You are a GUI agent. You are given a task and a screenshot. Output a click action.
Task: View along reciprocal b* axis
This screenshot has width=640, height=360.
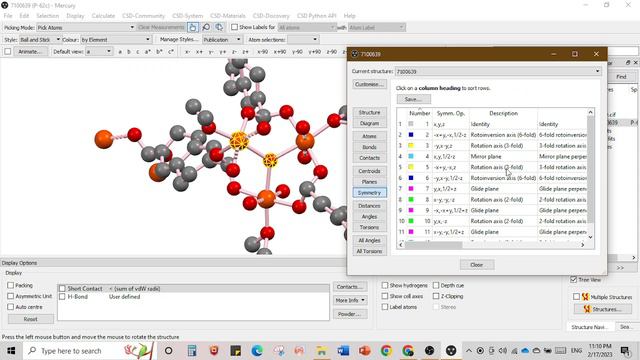coord(159,52)
